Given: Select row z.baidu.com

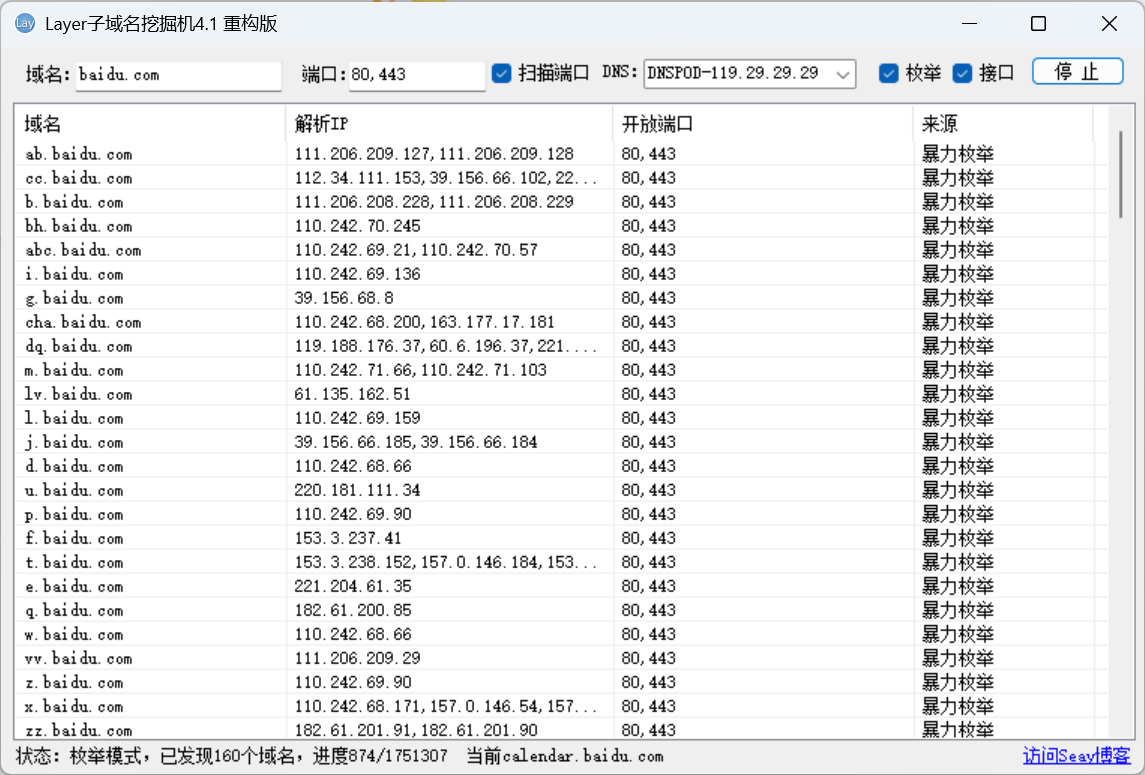Looking at the screenshot, I should (561, 682).
